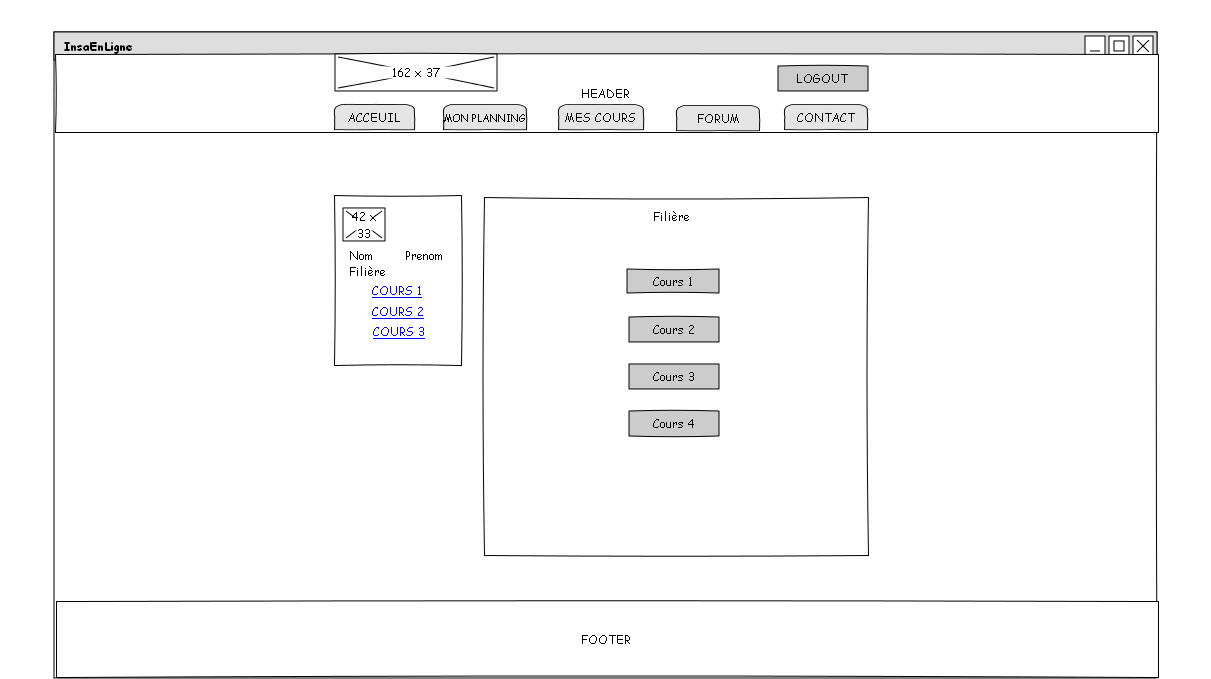1211x679 pixels.
Task: Choose the Cours 4 button
Action: pyautogui.click(x=674, y=423)
